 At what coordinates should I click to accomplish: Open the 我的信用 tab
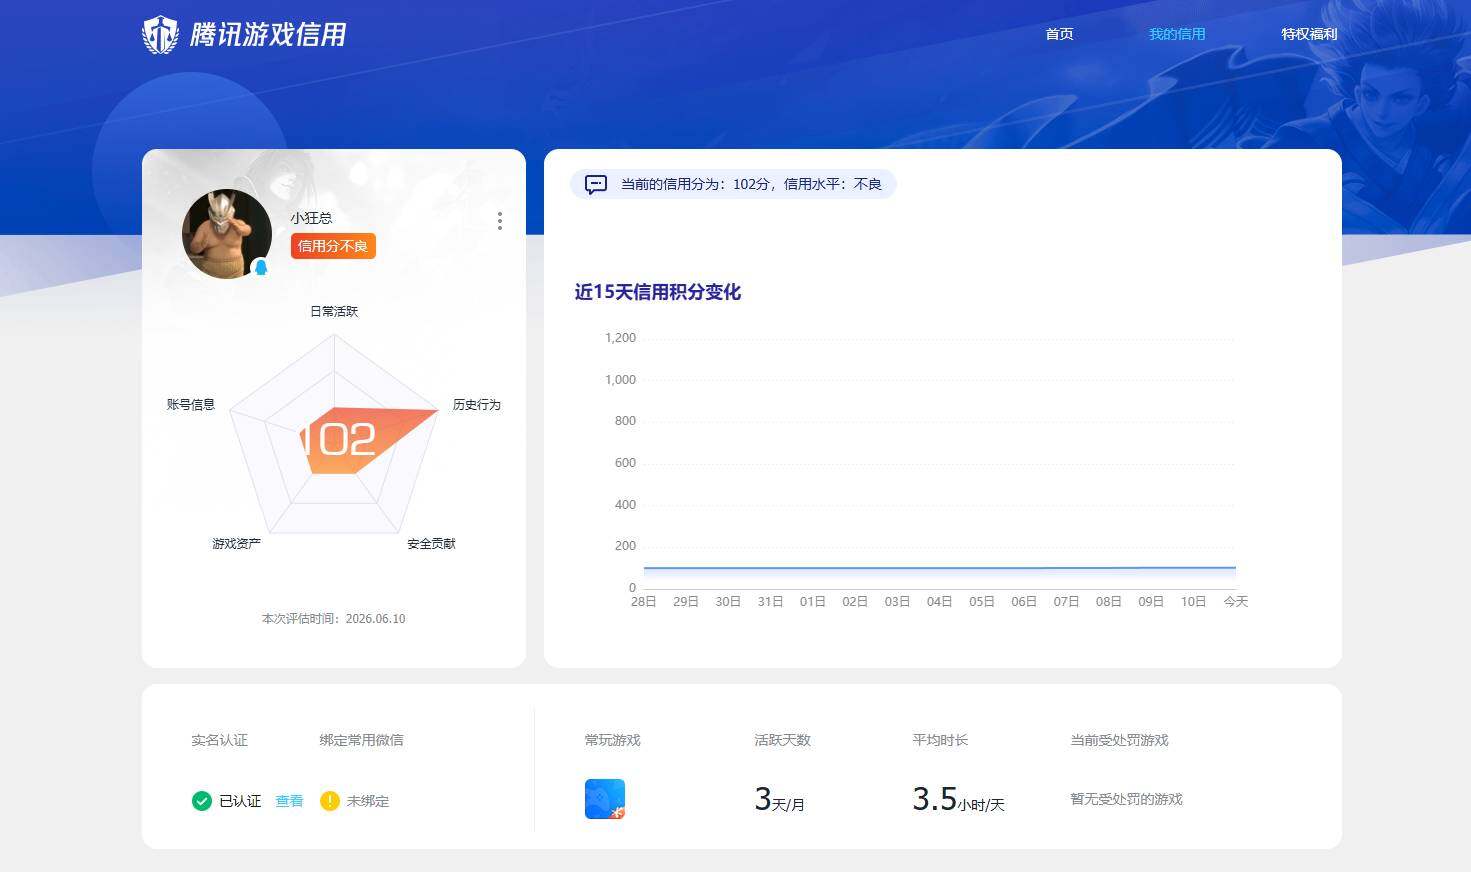[1177, 34]
